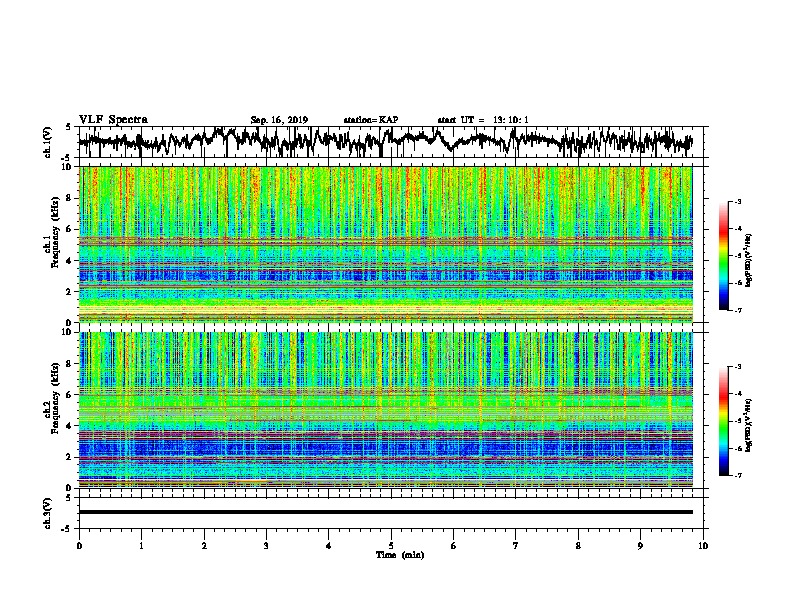
Task: Click the log(PSD) label beside ch.2 color bar
Action: [749, 426]
